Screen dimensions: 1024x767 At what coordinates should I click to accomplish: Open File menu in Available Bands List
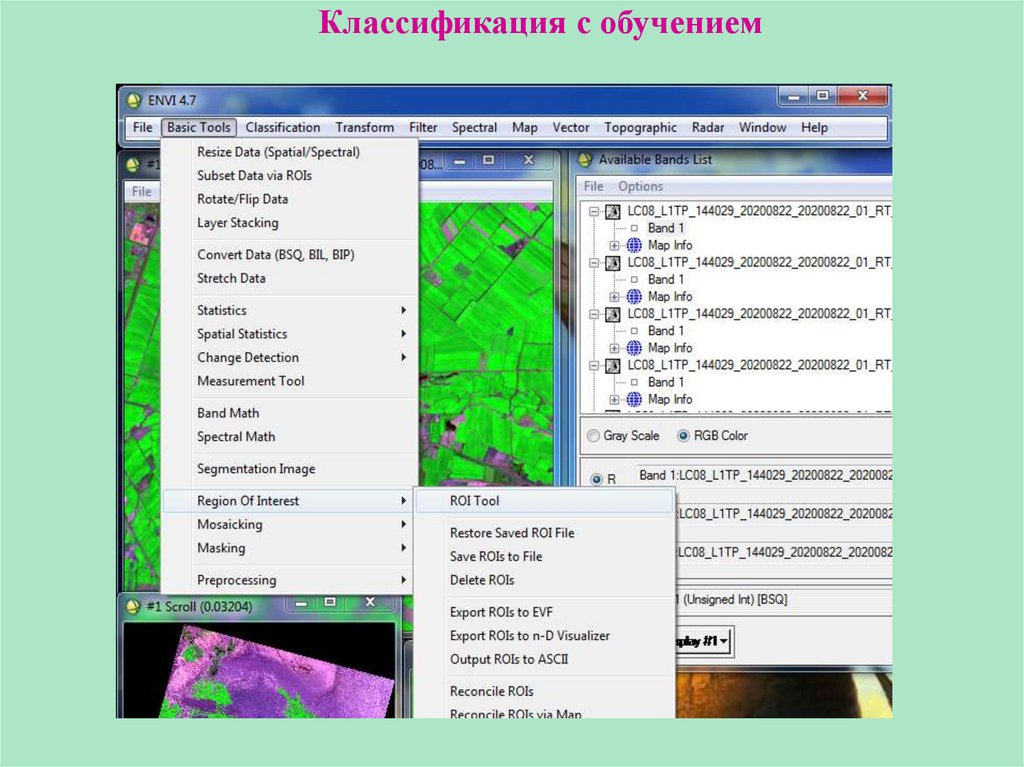pos(593,186)
